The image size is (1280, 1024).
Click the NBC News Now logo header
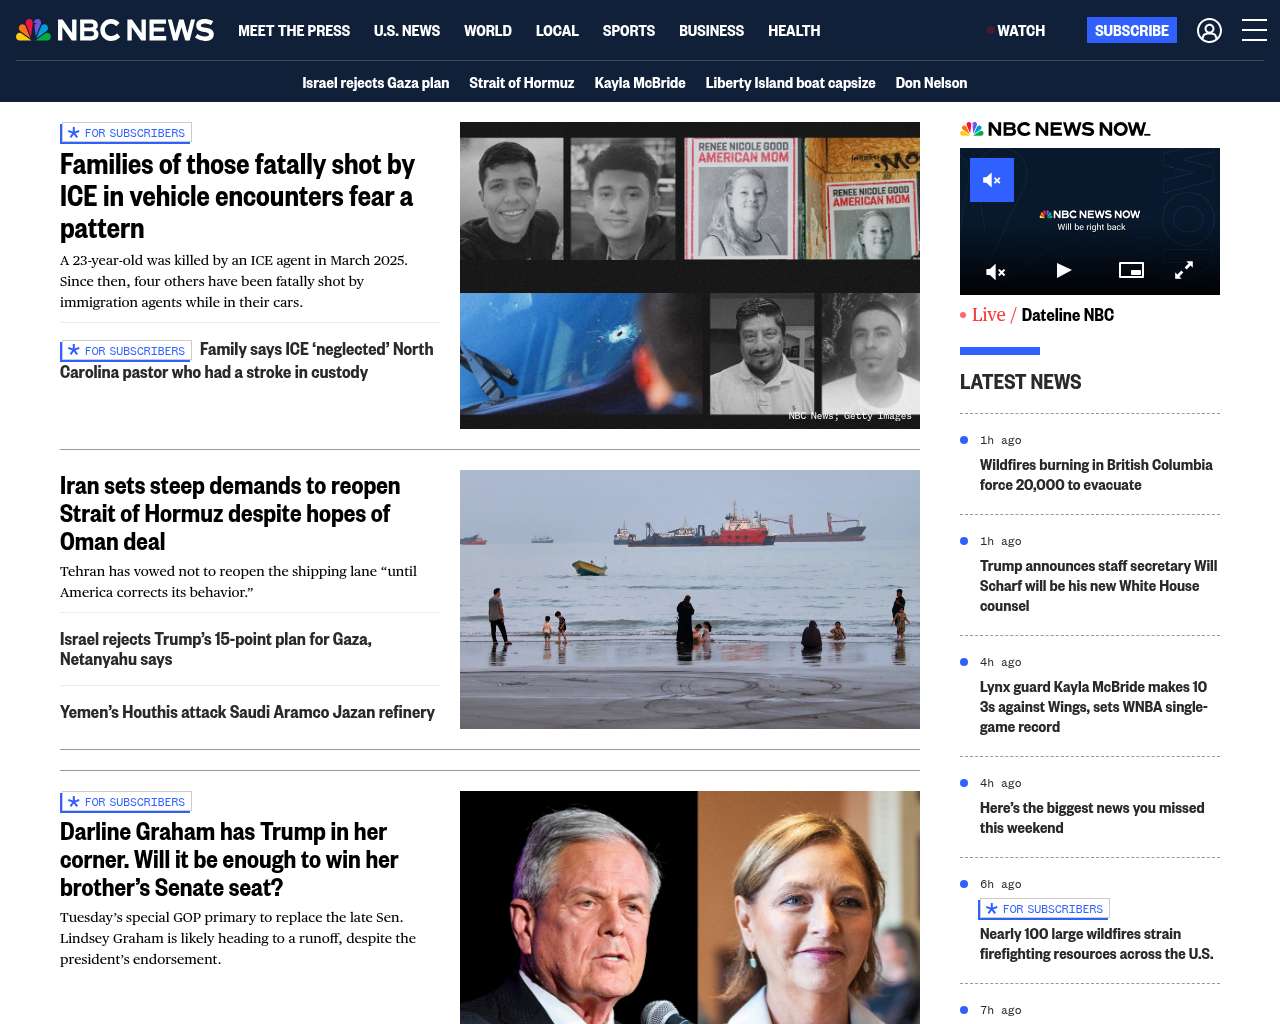(x=1055, y=129)
